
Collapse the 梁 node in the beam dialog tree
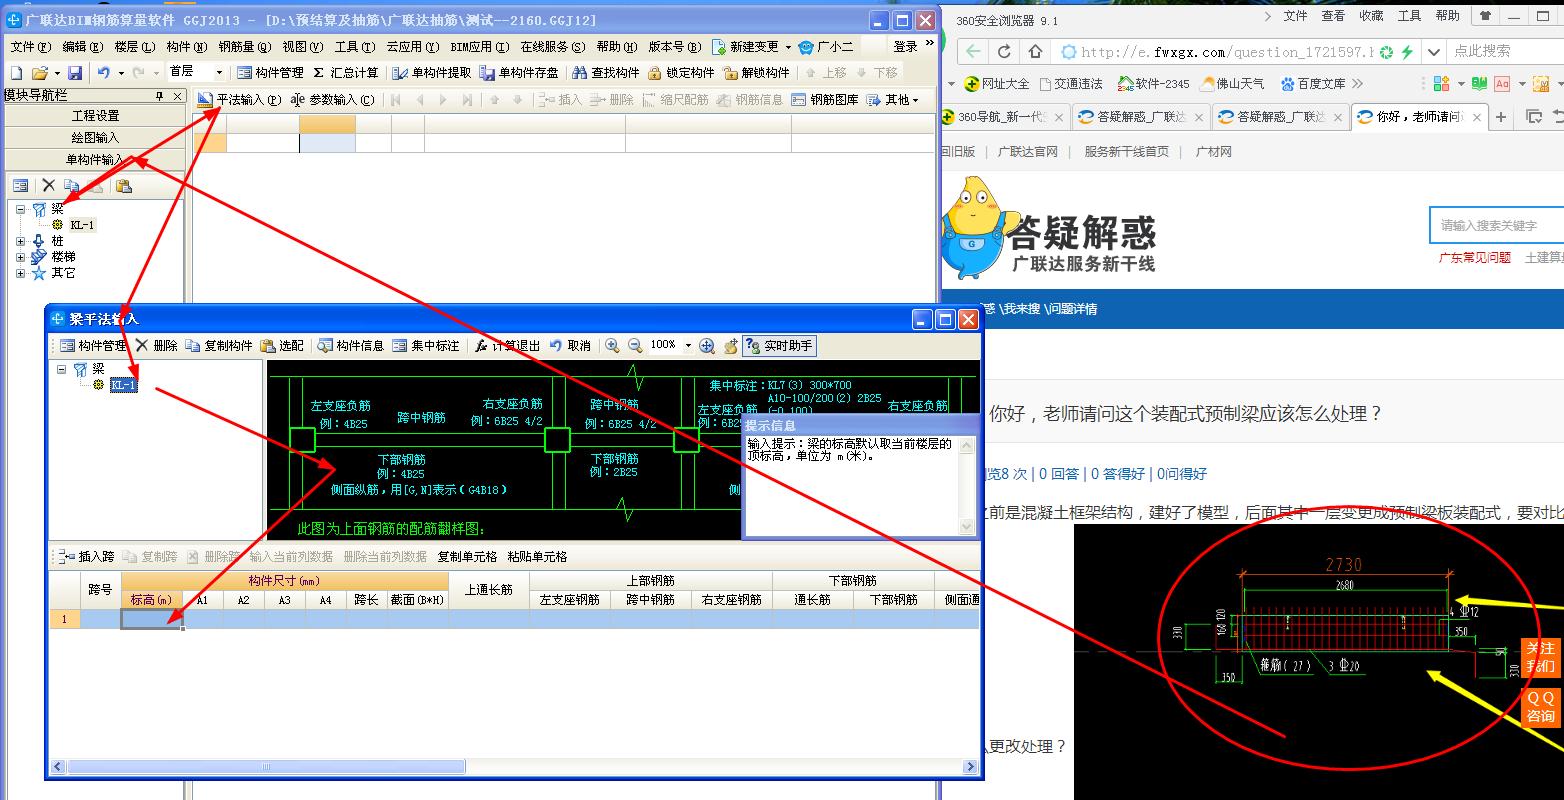61,369
